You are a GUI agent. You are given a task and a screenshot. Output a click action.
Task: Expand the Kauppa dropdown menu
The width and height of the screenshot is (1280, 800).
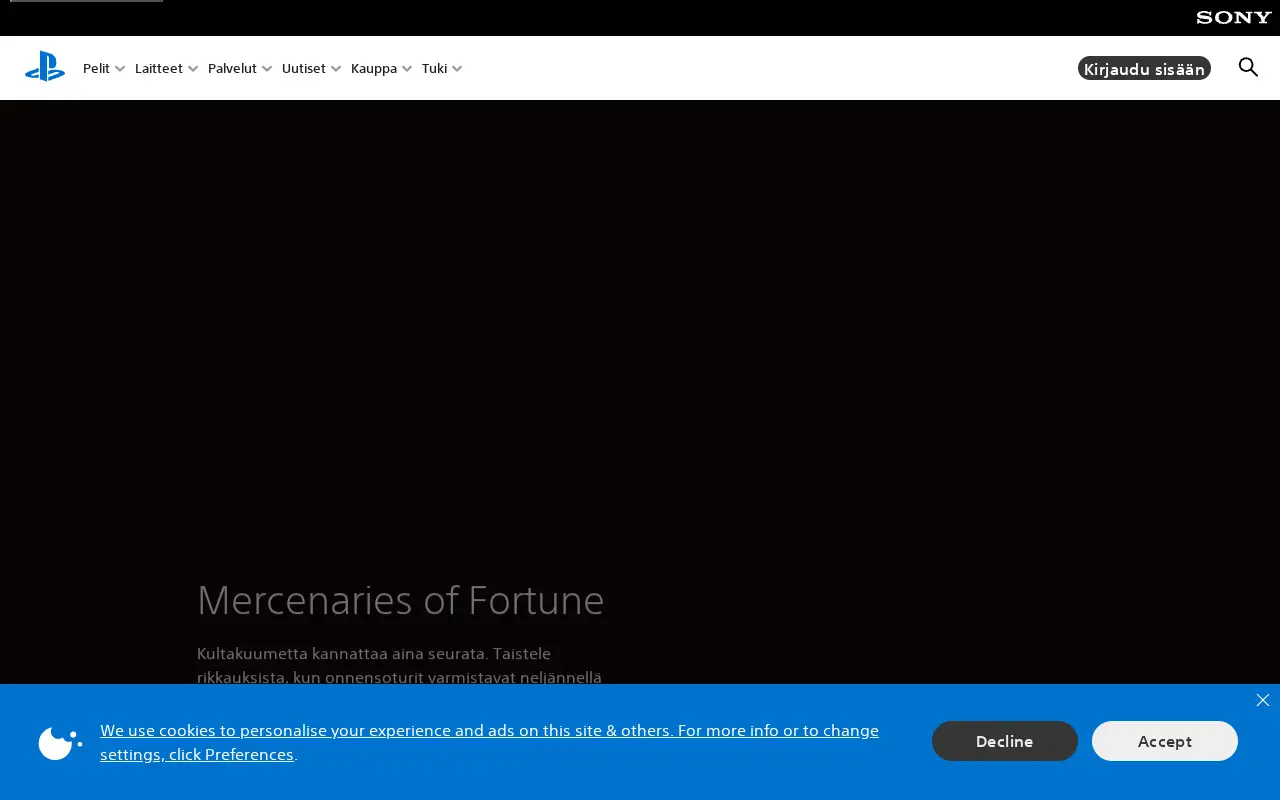[382, 68]
